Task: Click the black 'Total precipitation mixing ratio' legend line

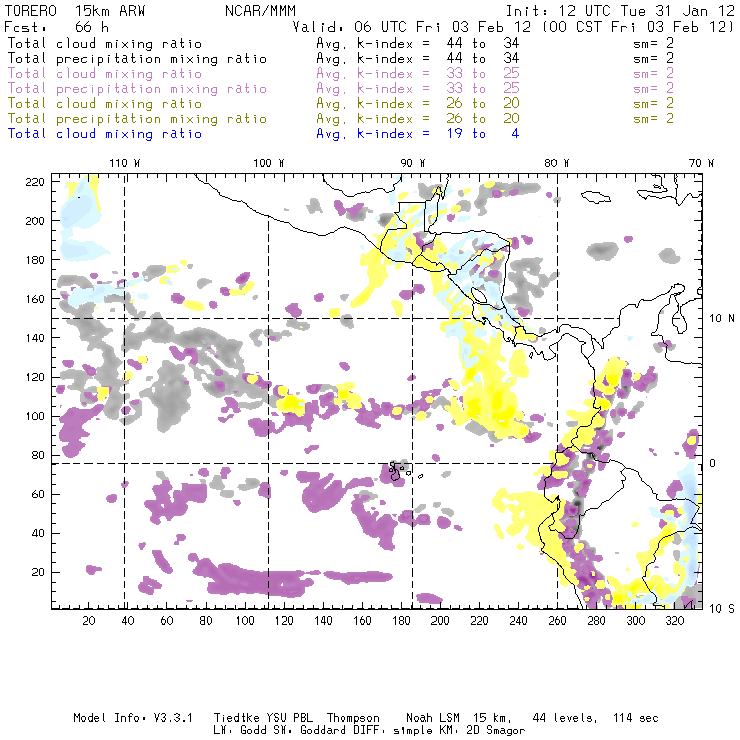Action: coord(137,59)
